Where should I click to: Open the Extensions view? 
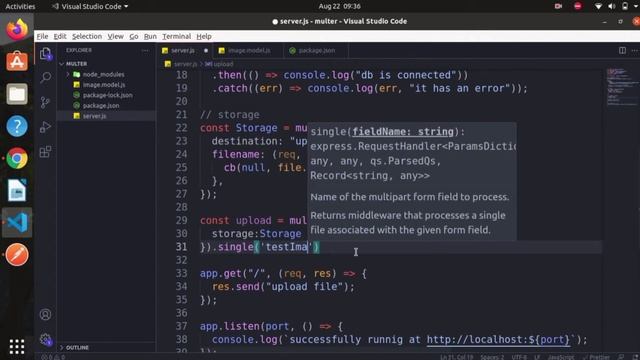[46, 152]
